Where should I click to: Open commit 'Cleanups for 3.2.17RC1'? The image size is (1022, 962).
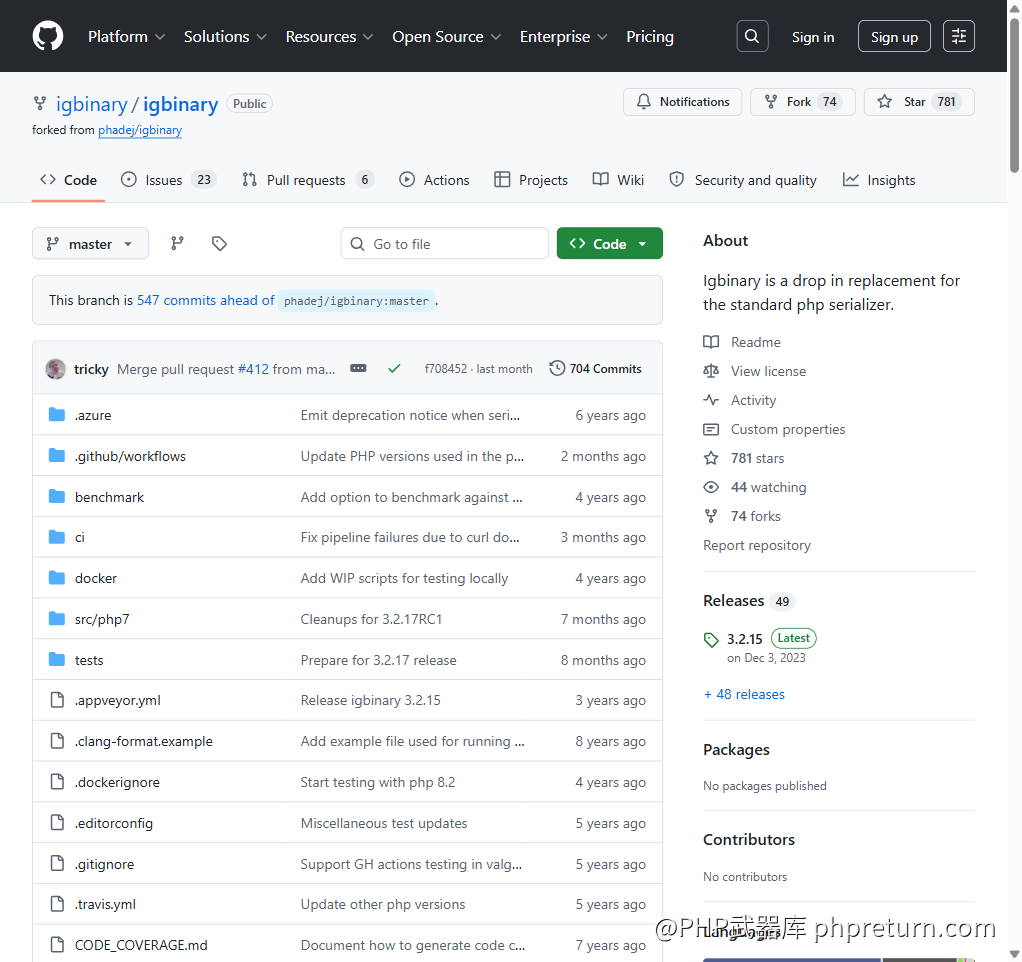[372, 619]
